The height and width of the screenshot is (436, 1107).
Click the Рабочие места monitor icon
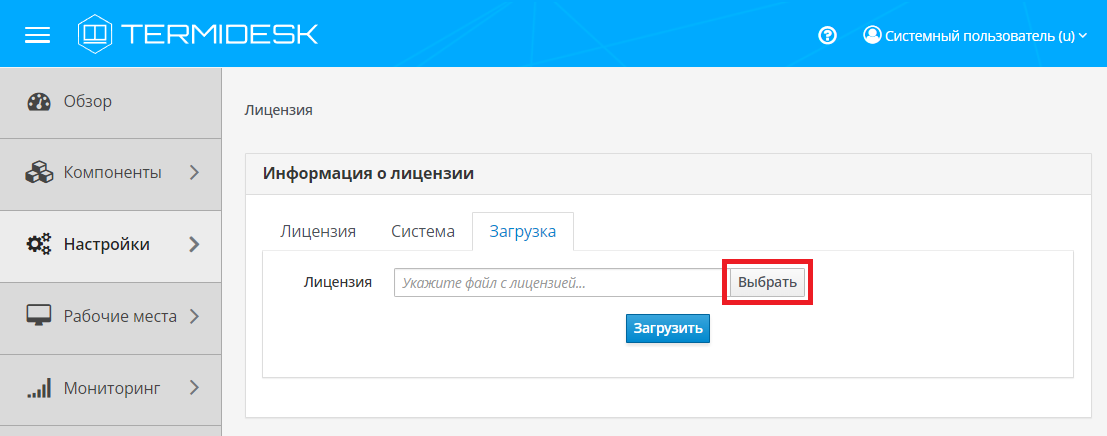(x=39, y=316)
